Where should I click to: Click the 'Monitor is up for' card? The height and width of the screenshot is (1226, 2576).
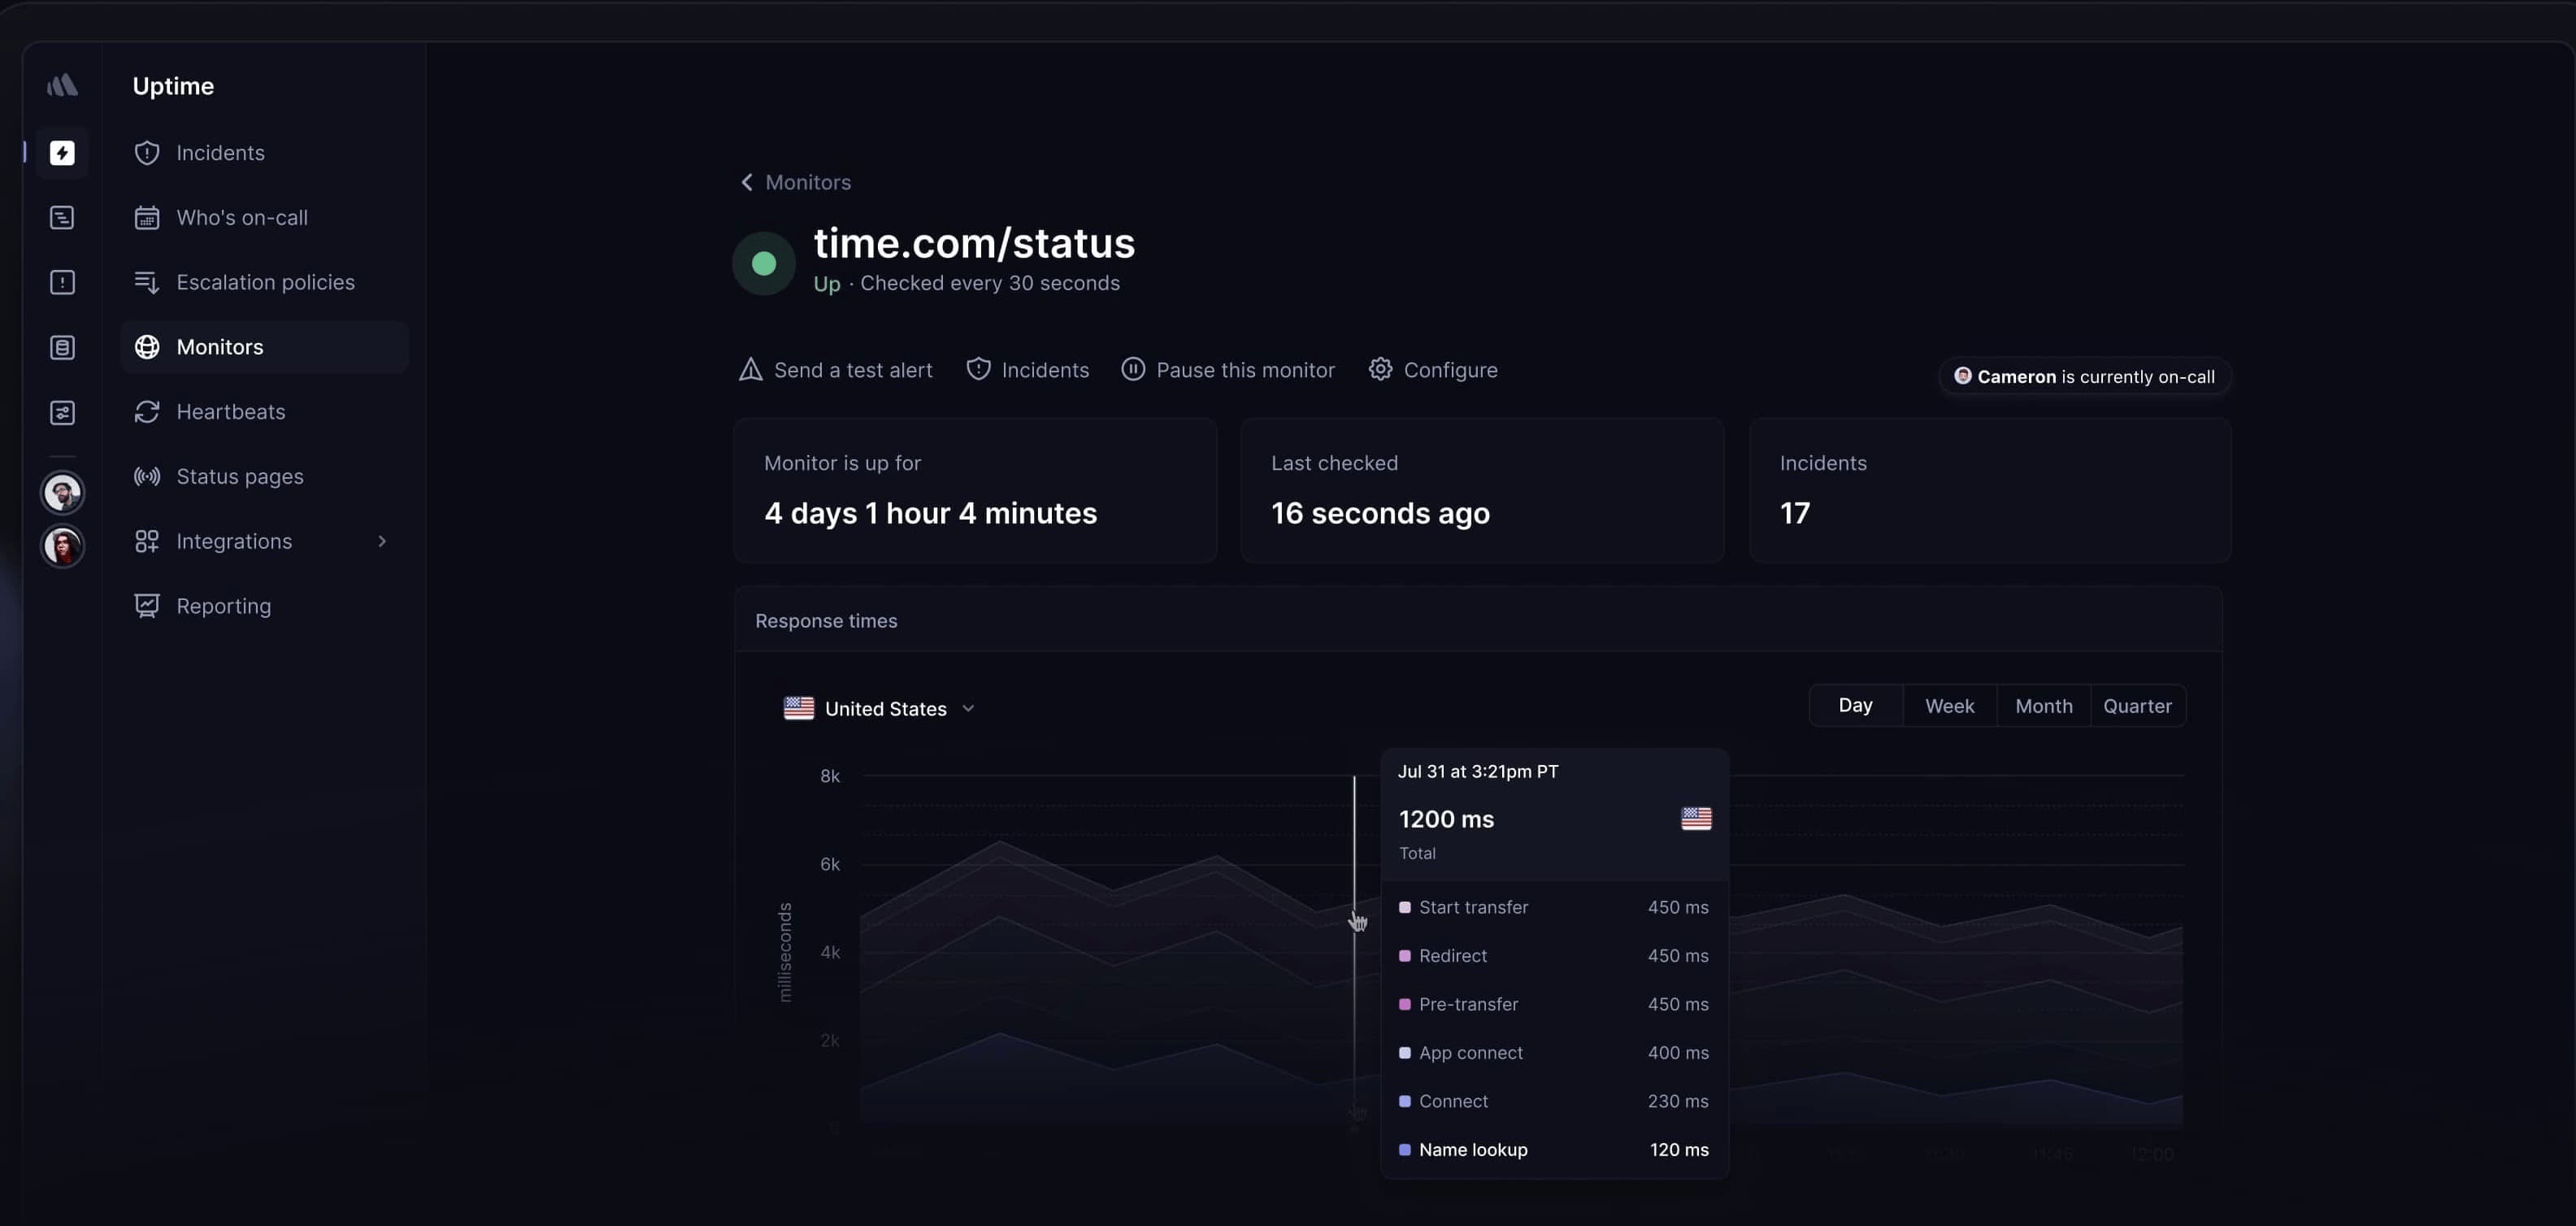(975, 491)
